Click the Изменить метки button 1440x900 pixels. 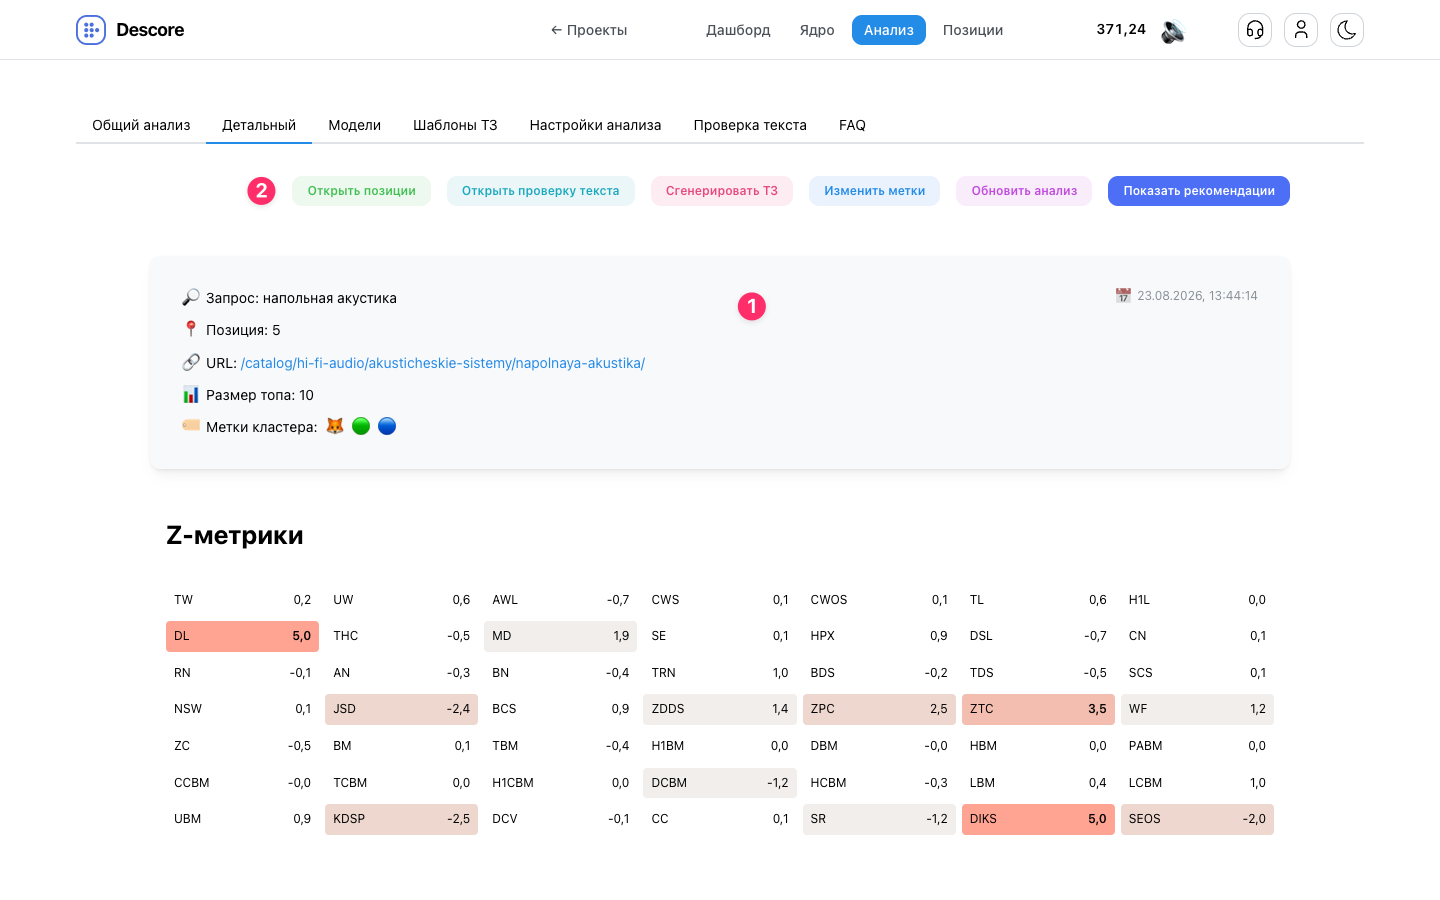[874, 191]
